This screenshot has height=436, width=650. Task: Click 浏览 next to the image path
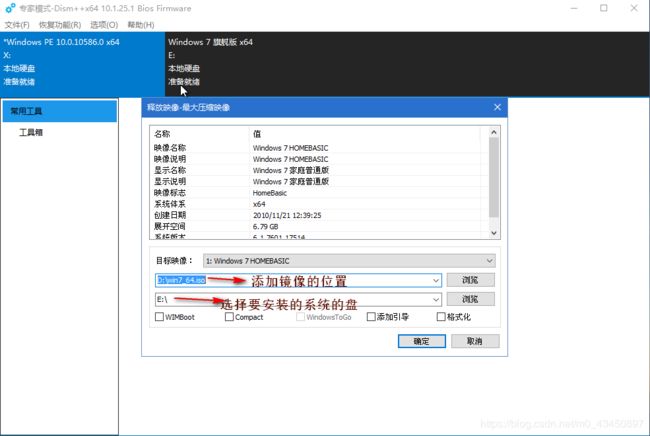pyautogui.click(x=471, y=280)
